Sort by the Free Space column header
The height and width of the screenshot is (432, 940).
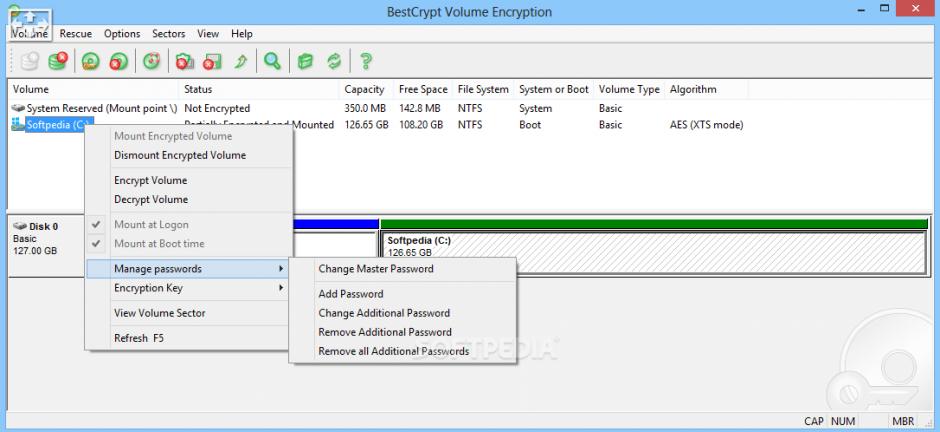[423, 89]
